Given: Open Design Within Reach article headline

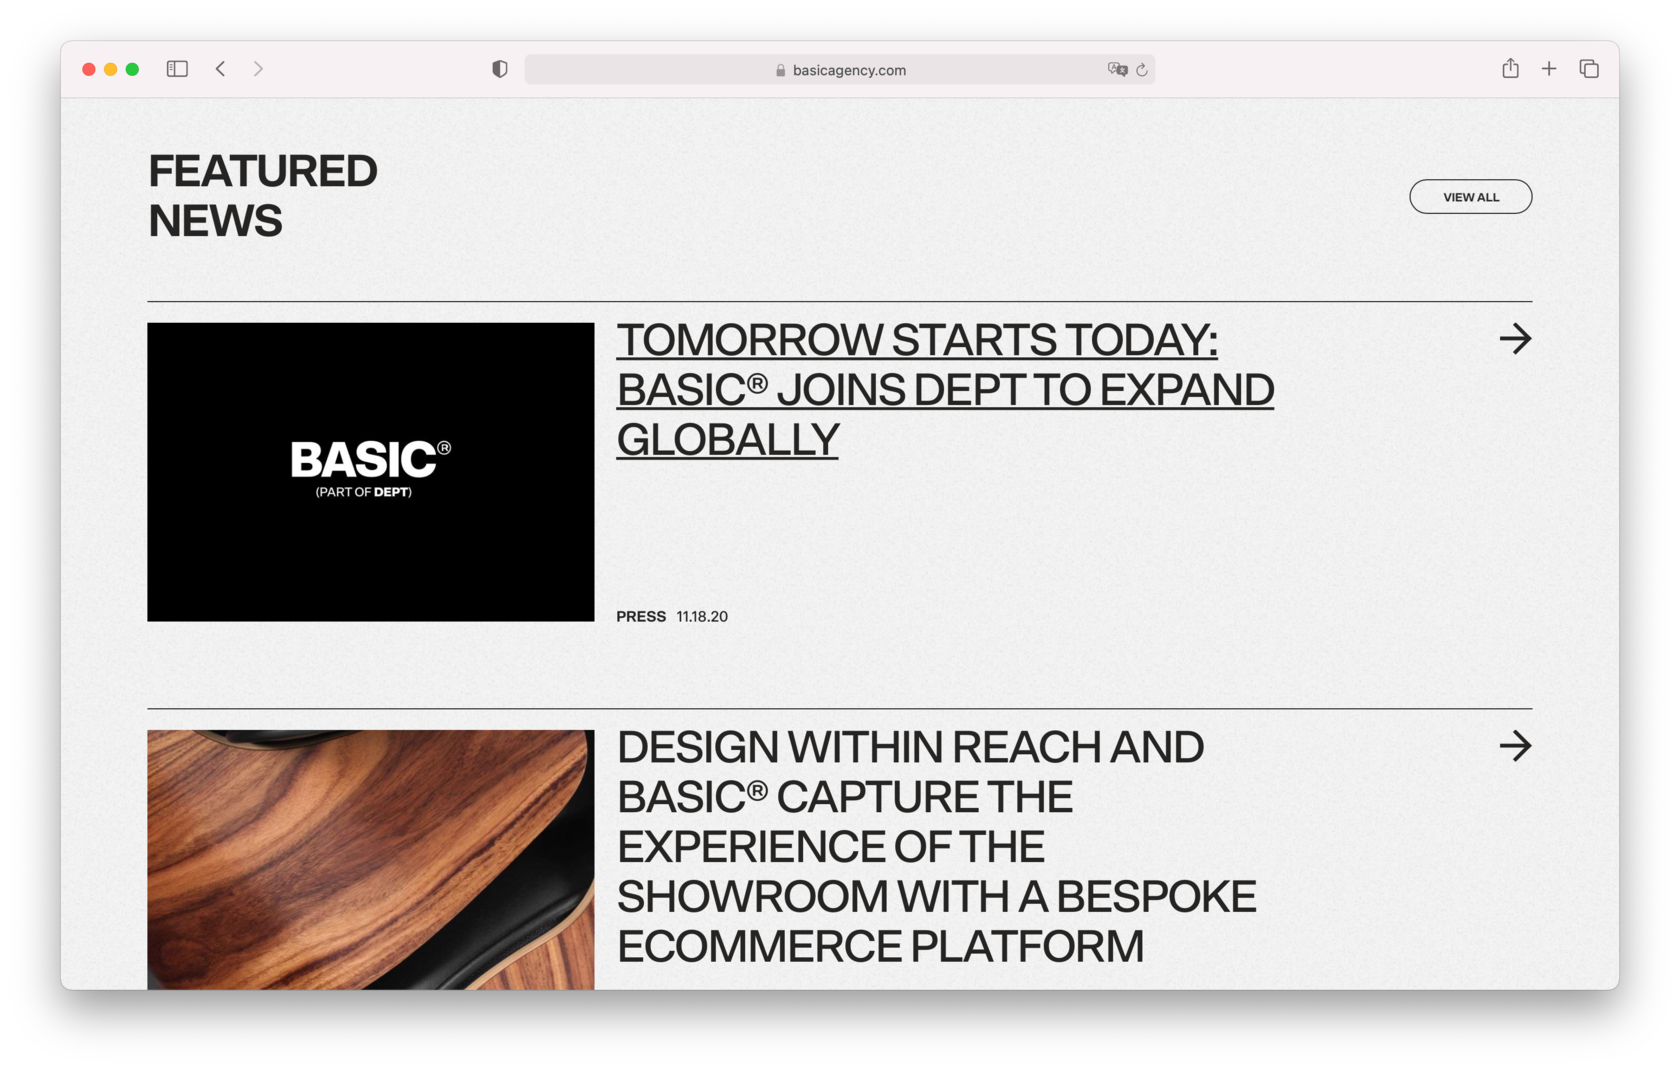Looking at the screenshot, I should pyautogui.click(x=936, y=846).
